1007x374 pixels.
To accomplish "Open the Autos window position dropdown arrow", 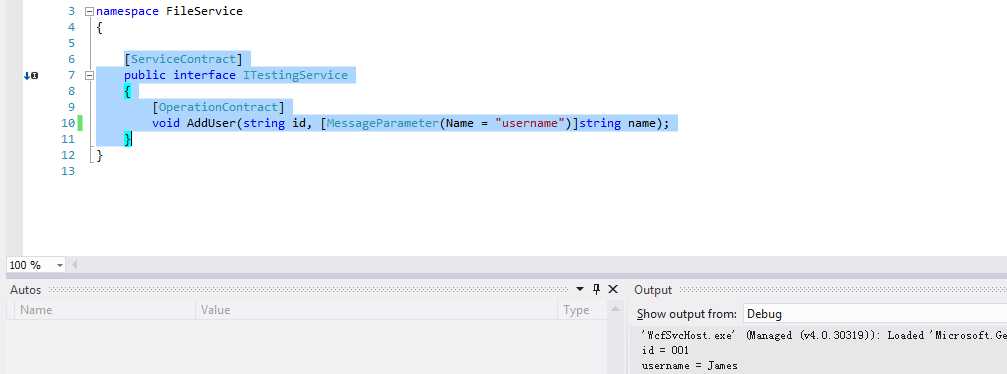I will coord(580,290).
